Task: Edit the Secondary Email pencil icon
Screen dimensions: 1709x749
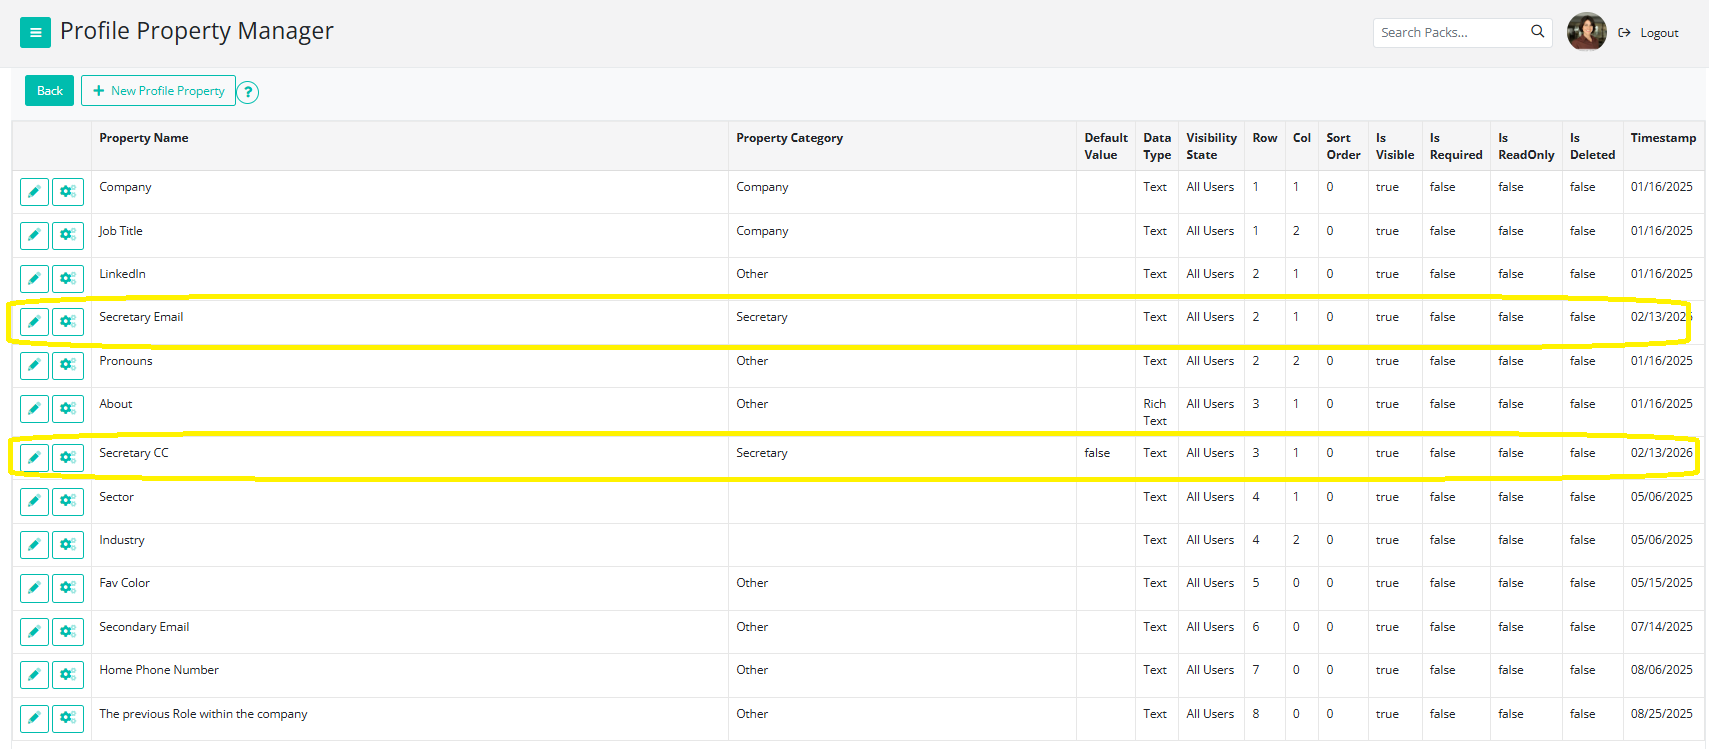Action: click(34, 632)
